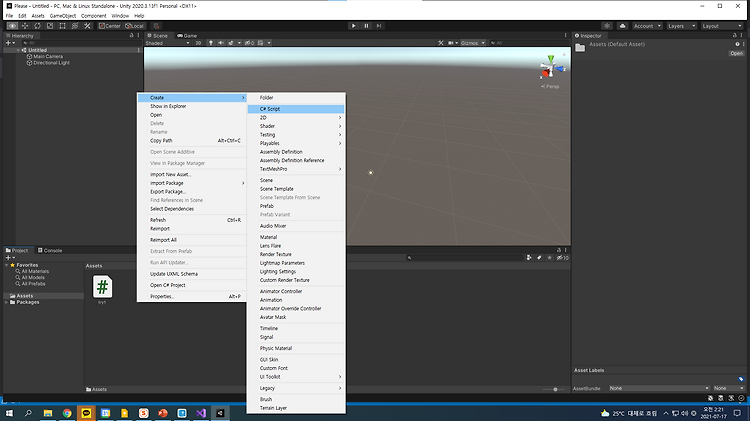Collapse the Untitled scene in Hierarchy

click(x=18, y=50)
